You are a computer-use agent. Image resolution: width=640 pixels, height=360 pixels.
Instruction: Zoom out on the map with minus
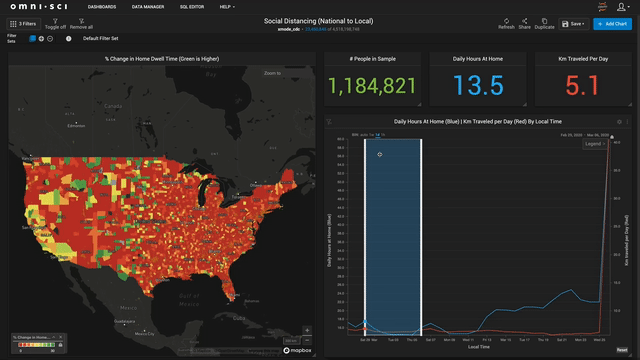pos(307,340)
